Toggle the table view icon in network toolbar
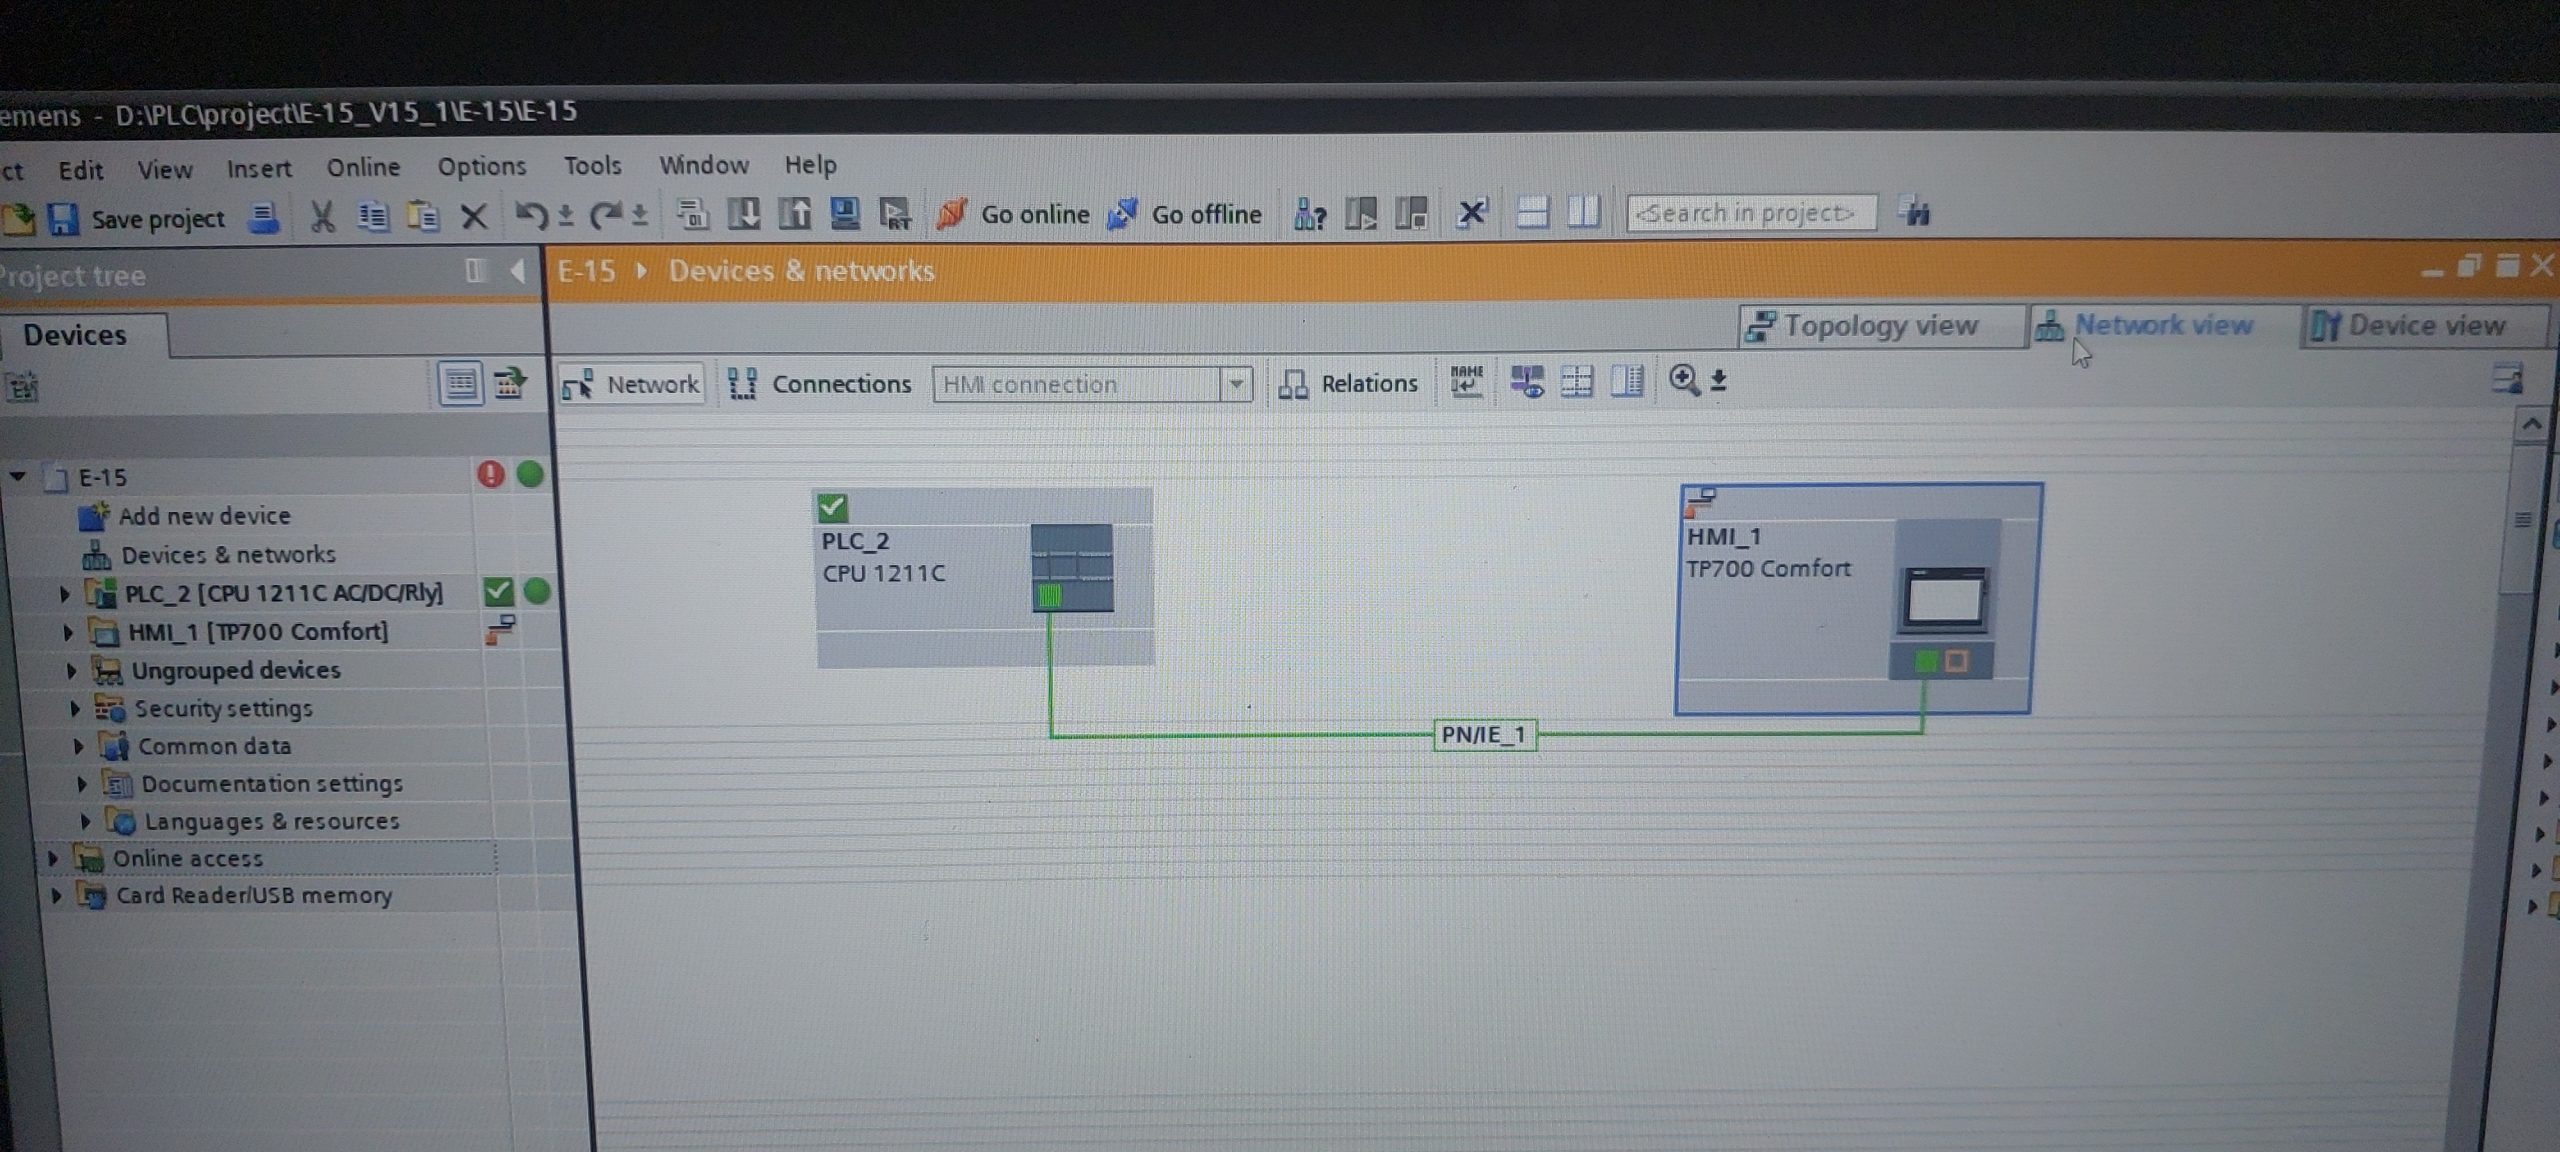This screenshot has height=1152, width=2560. (1577, 381)
